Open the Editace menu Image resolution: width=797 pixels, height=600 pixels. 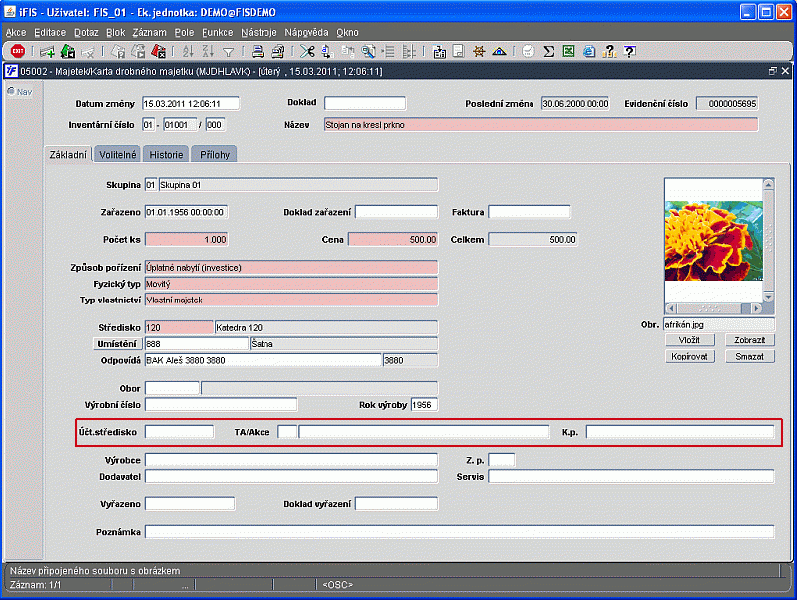[50, 32]
